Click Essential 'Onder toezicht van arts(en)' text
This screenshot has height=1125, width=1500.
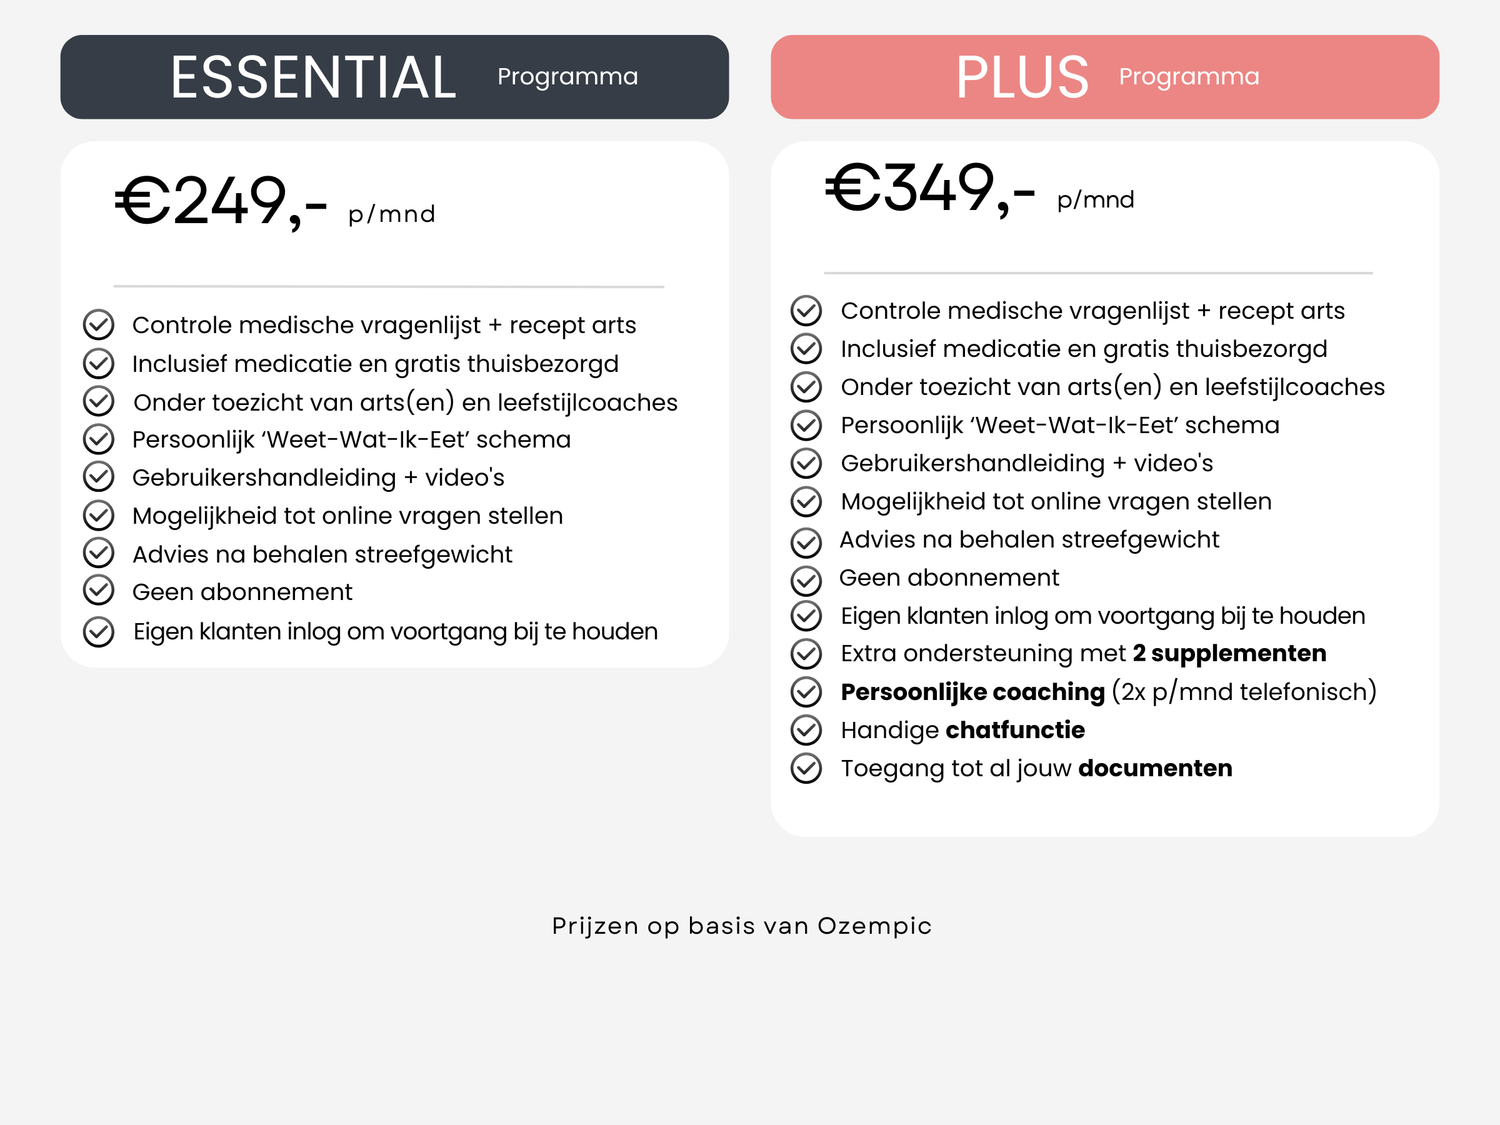[x=405, y=402]
